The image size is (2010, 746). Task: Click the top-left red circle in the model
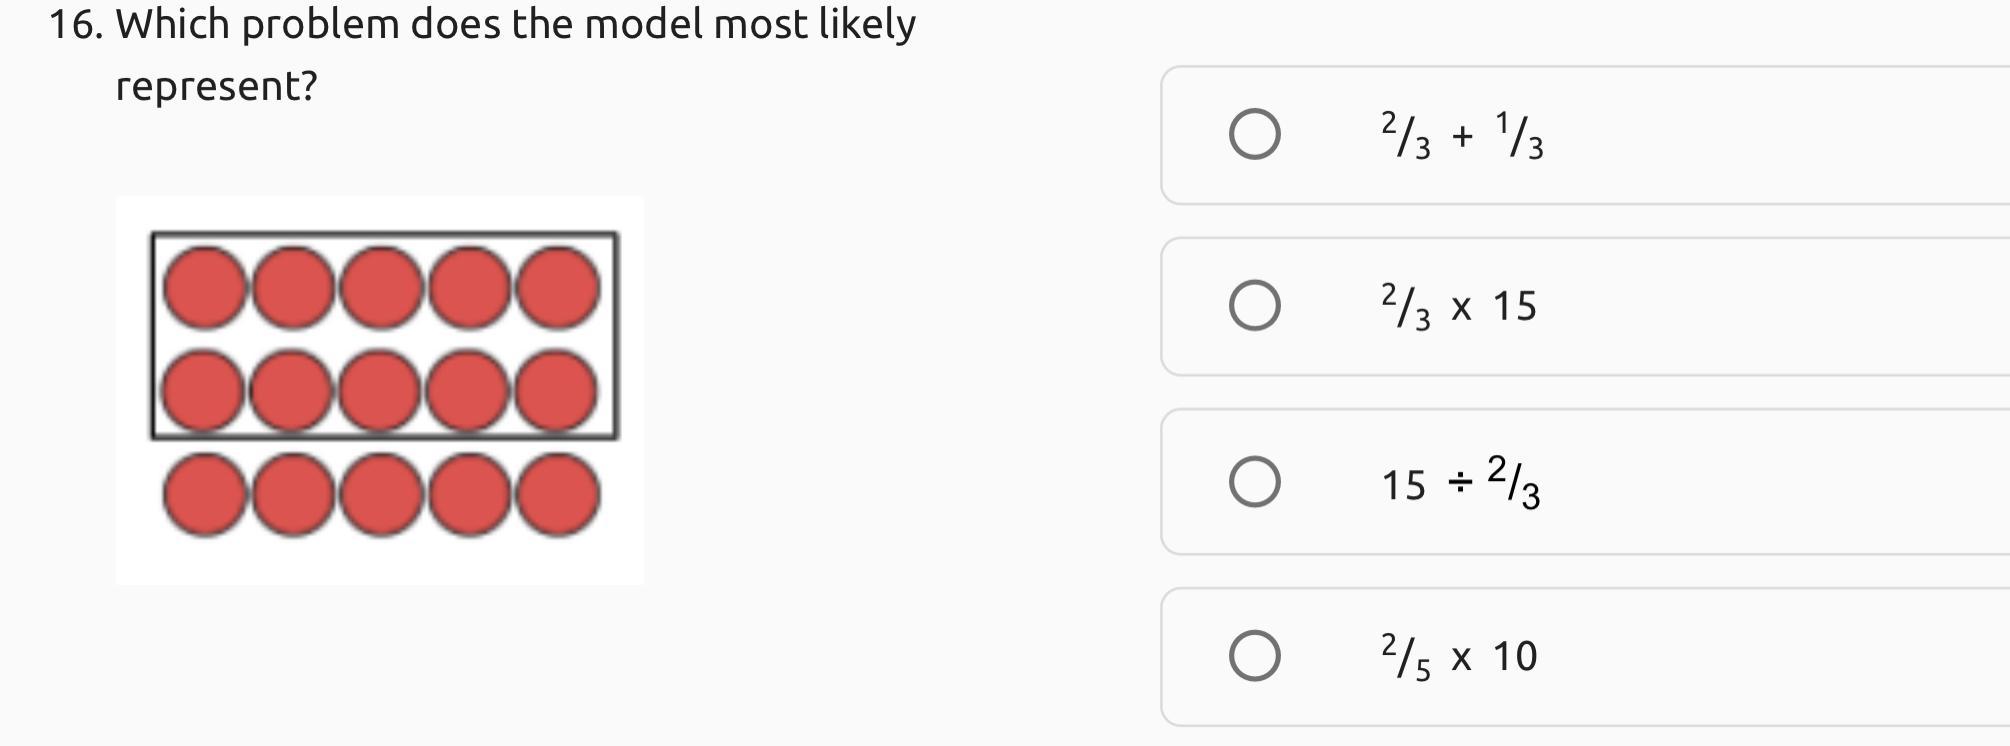pyautogui.click(x=205, y=287)
